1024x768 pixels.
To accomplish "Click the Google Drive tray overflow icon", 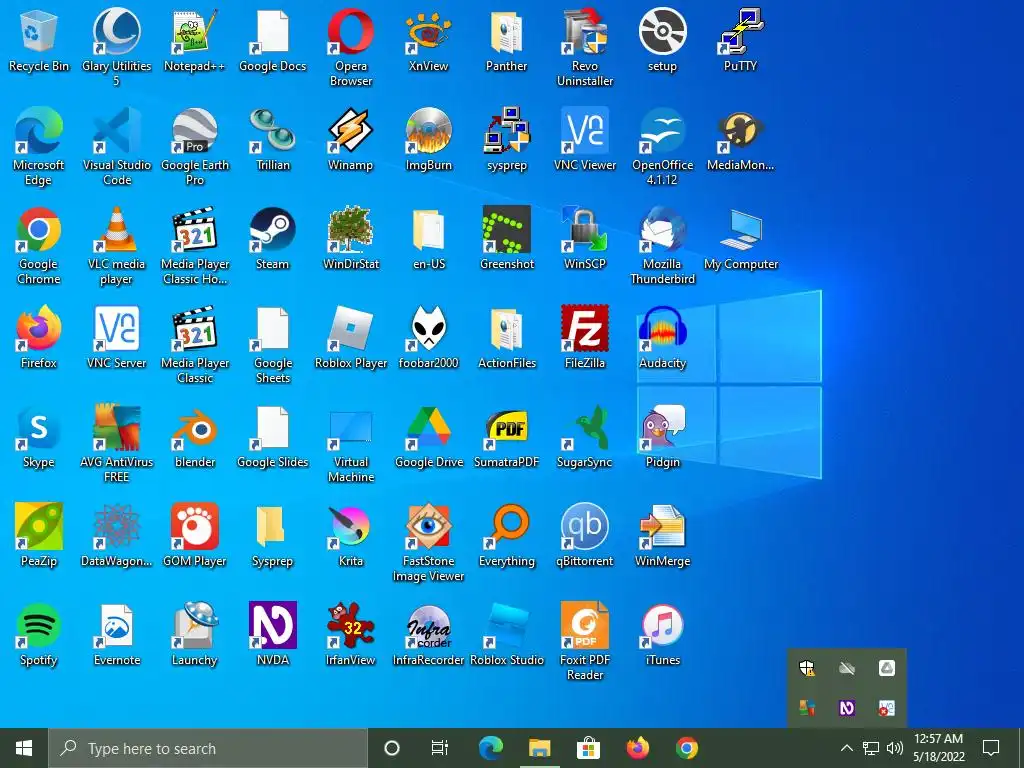I will (x=886, y=668).
